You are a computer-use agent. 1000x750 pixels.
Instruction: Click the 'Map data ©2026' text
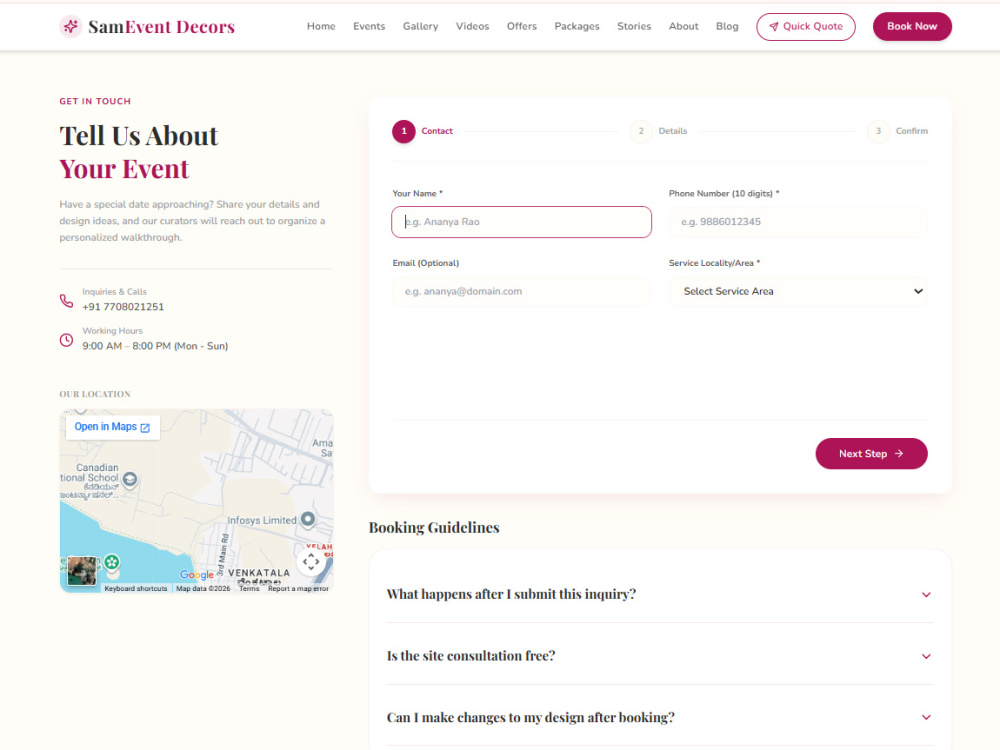coord(203,589)
